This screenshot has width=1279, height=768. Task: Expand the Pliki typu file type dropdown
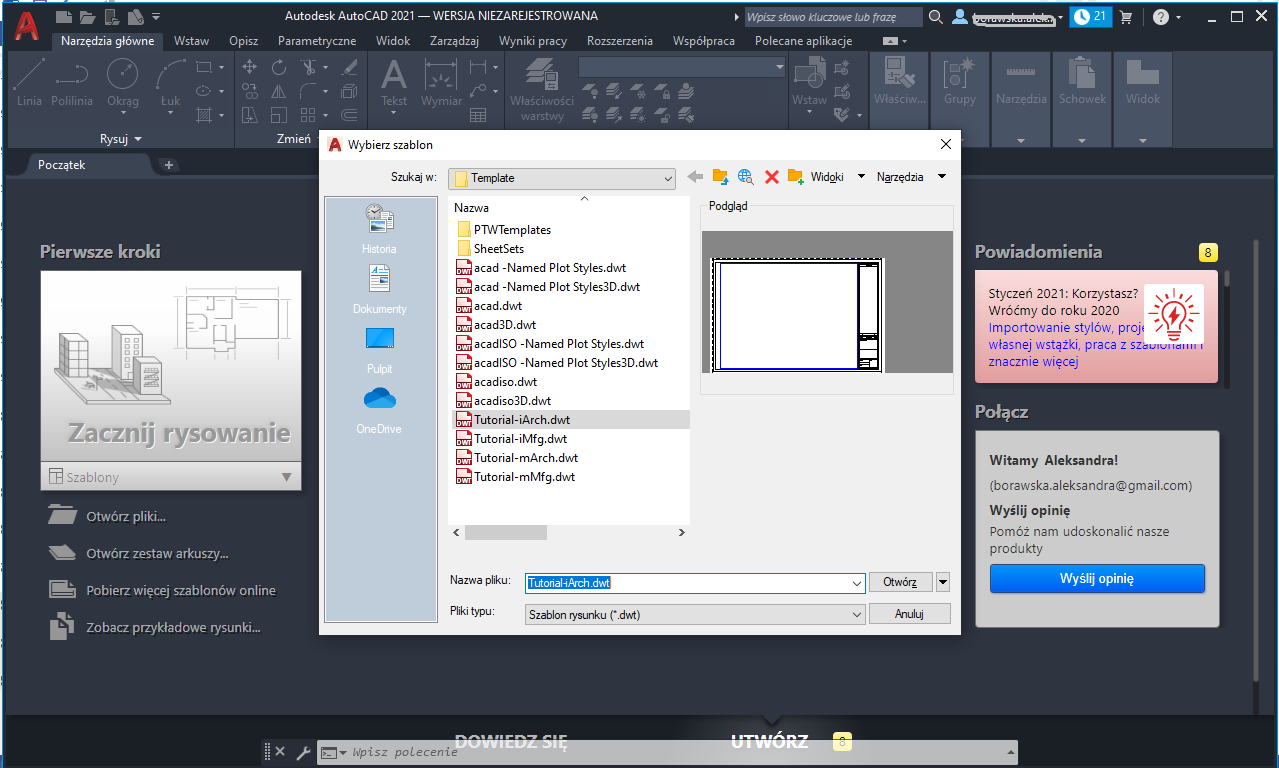pos(857,615)
